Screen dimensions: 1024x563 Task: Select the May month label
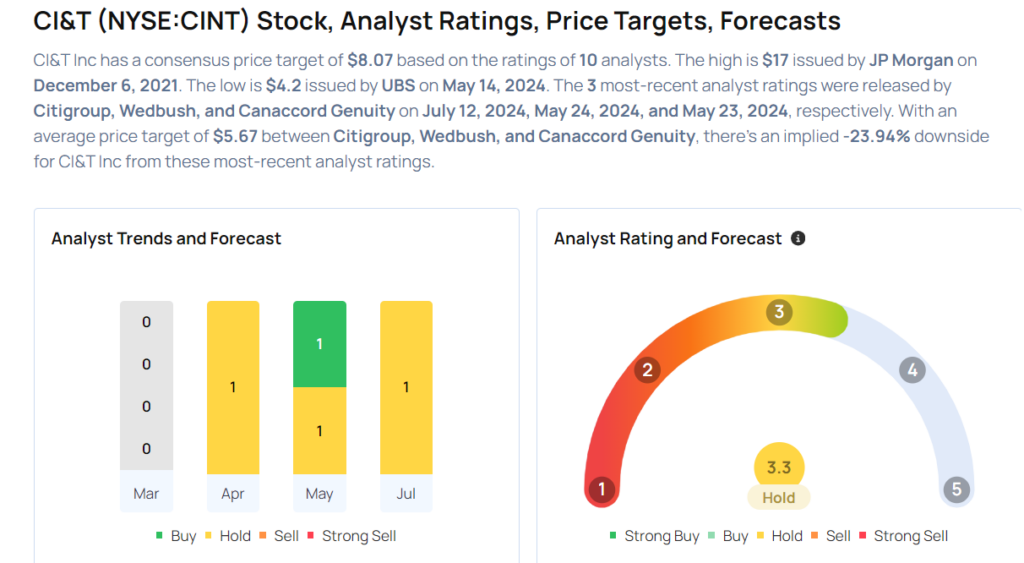pyautogui.click(x=319, y=493)
